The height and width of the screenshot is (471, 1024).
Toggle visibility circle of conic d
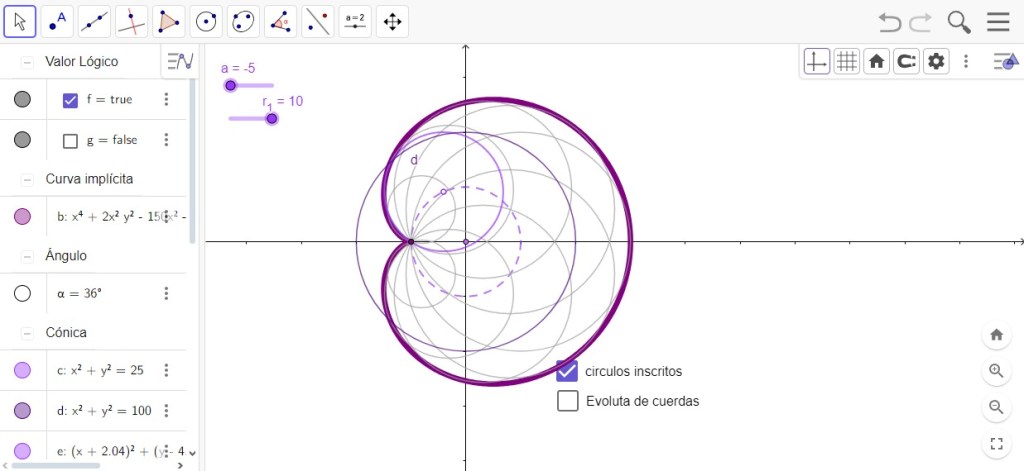pos(22,410)
